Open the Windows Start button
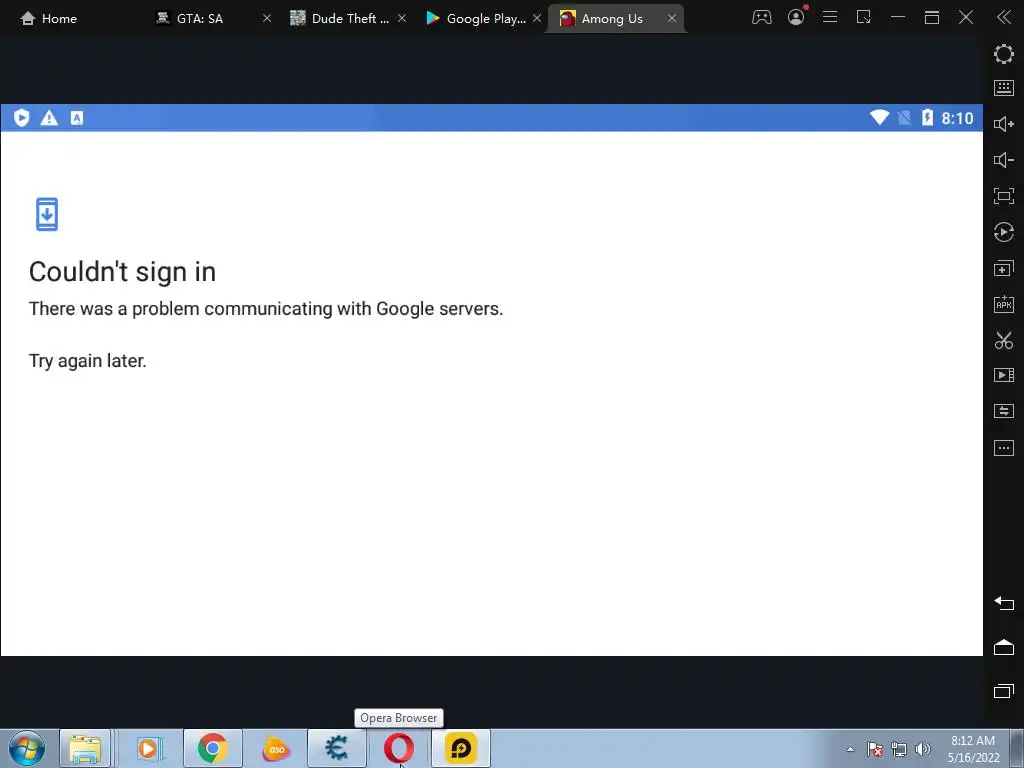The height and width of the screenshot is (768, 1024). (26, 748)
